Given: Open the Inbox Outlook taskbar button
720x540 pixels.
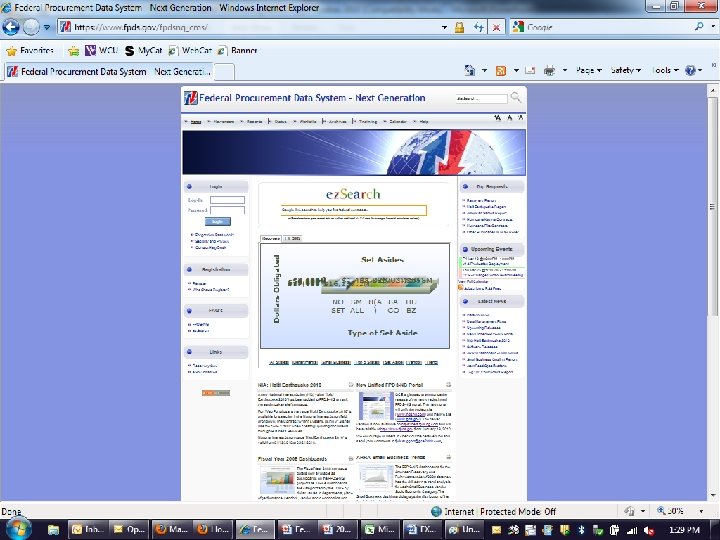Looking at the screenshot, I should pos(88,529).
